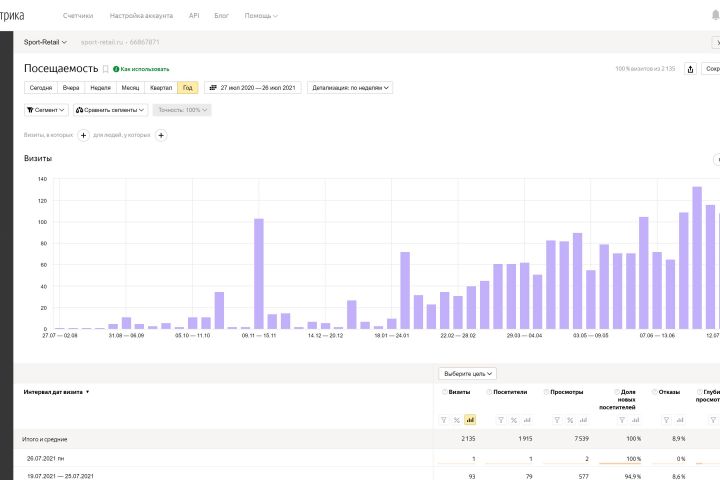Select the Визиты metric radio button

[444, 392]
